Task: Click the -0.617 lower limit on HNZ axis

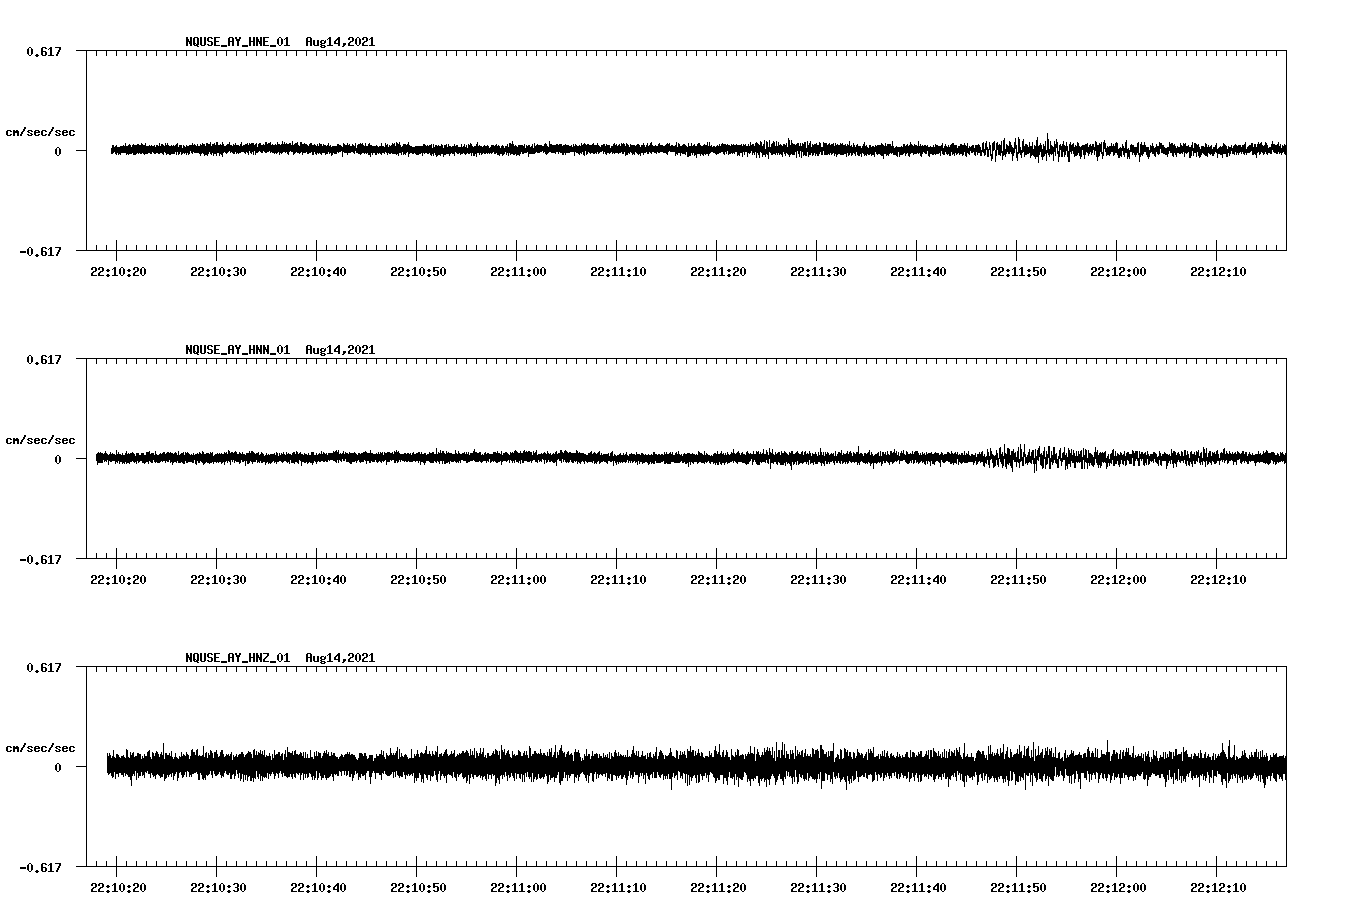Action: [40, 867]
